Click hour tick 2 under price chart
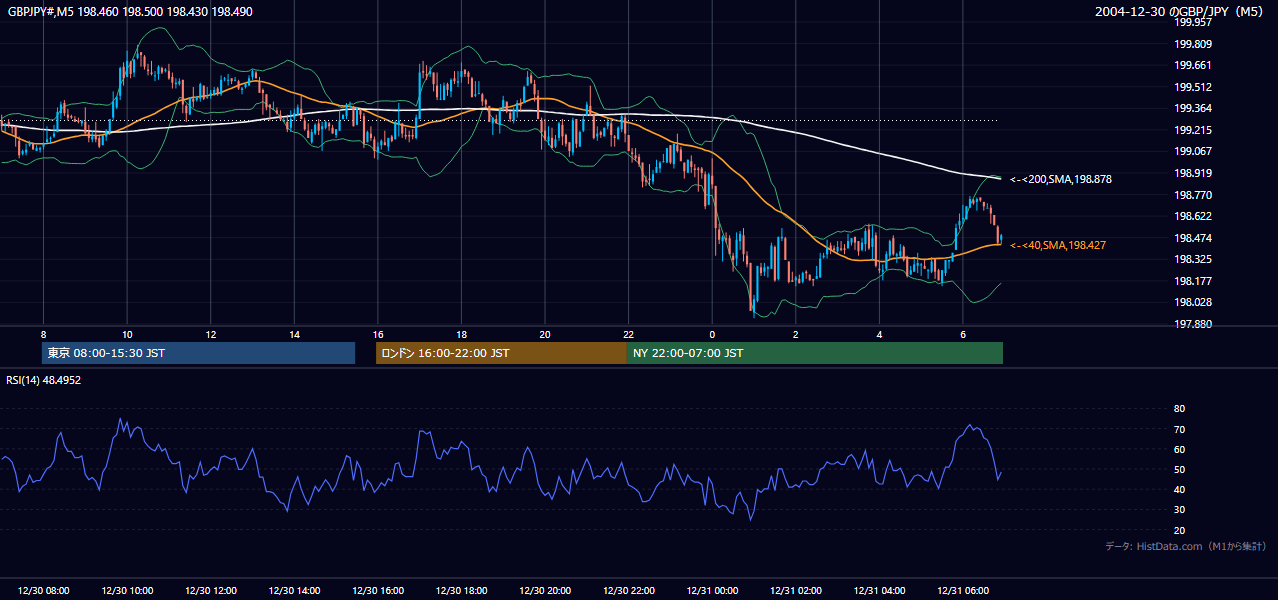This screenshot has width=1278, height=600. point(795,334)
